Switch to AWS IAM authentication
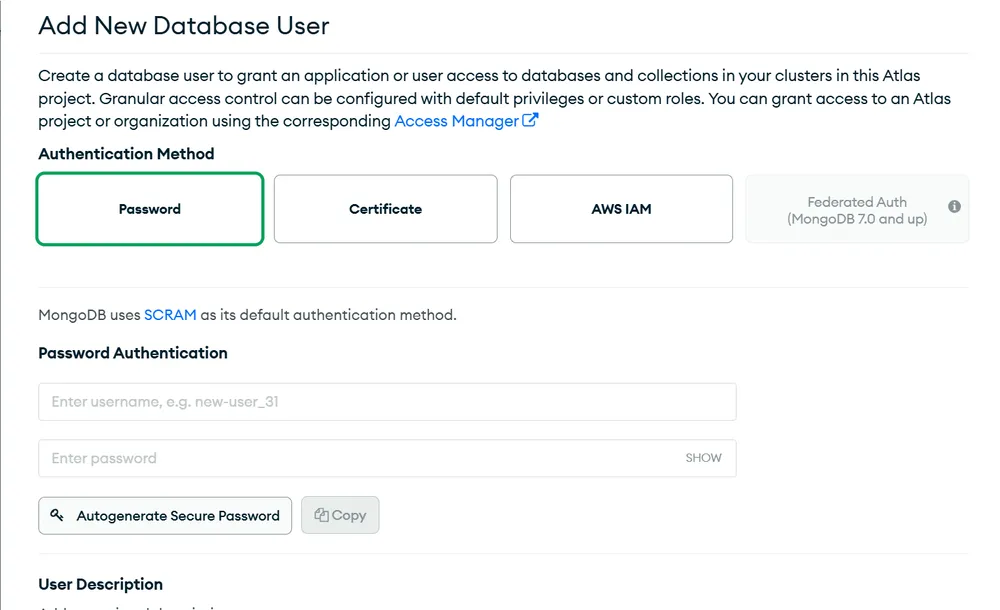The image size is (1000, 610). pyautogui.click(x=621, y=209)
